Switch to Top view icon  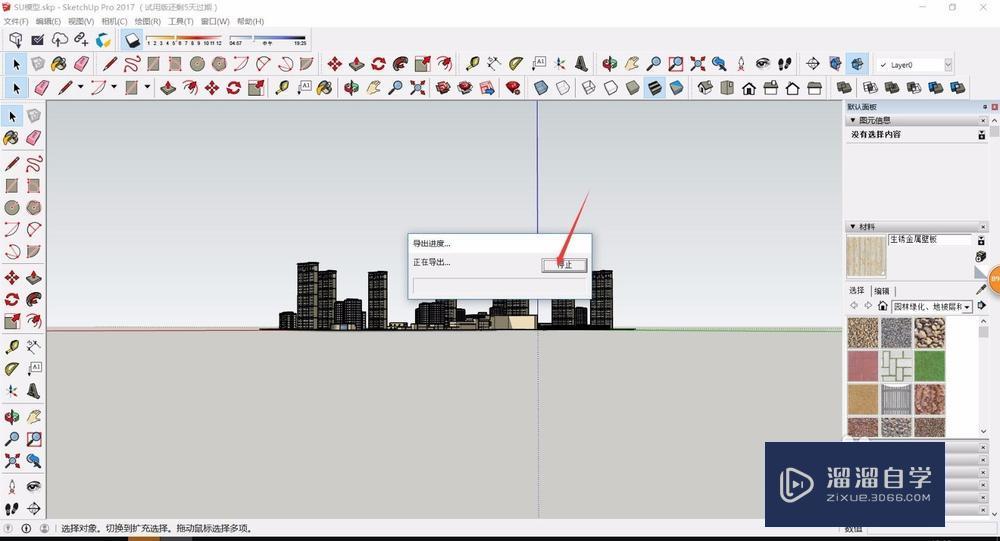726,87
